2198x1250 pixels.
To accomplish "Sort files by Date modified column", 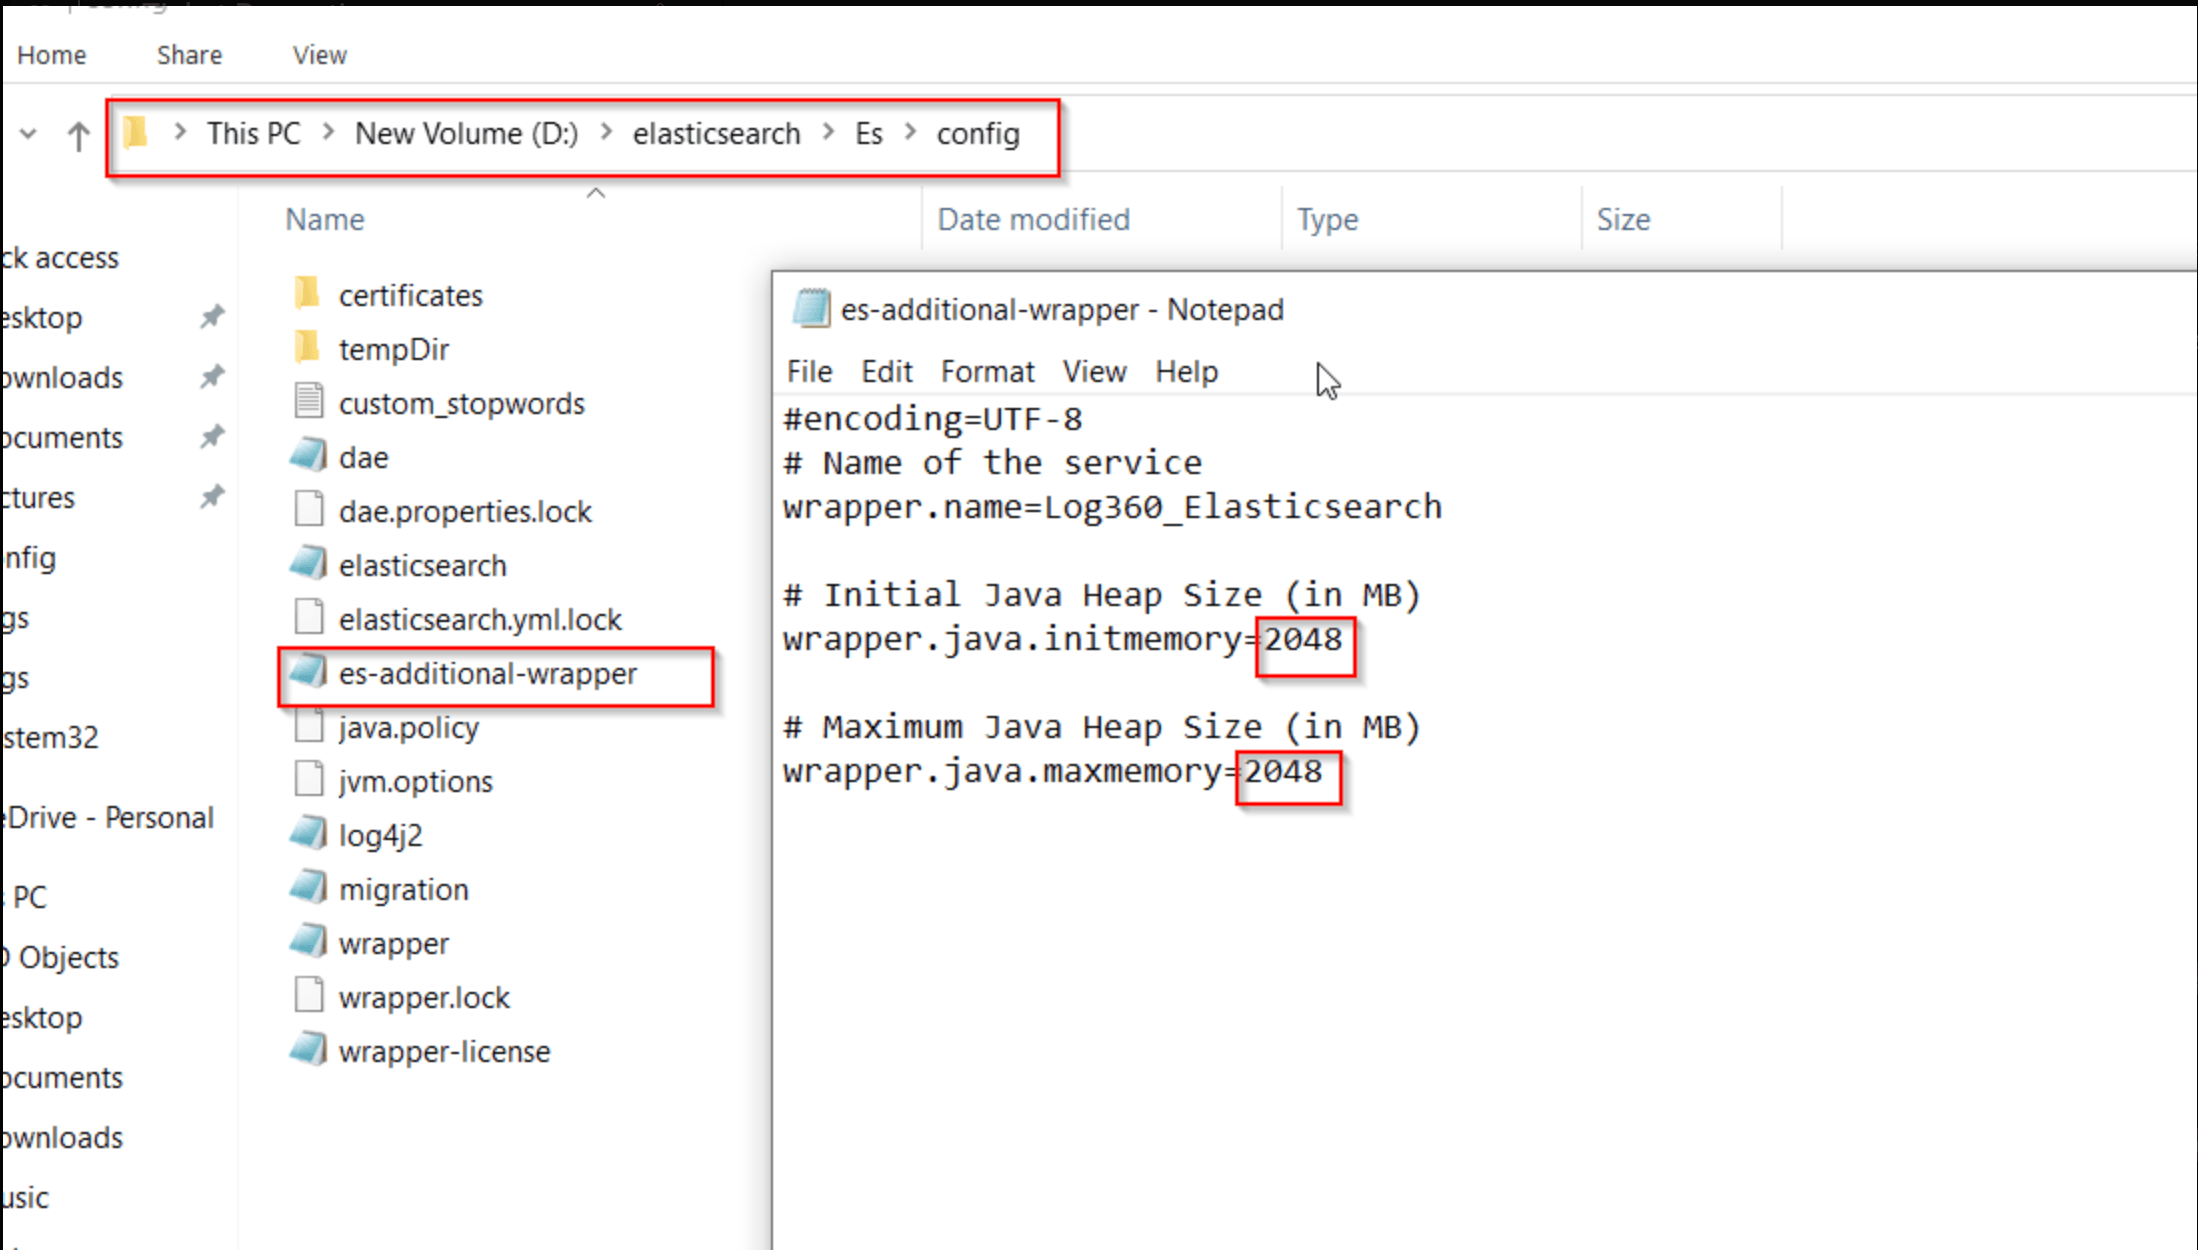I will [x=1033, y=219].
